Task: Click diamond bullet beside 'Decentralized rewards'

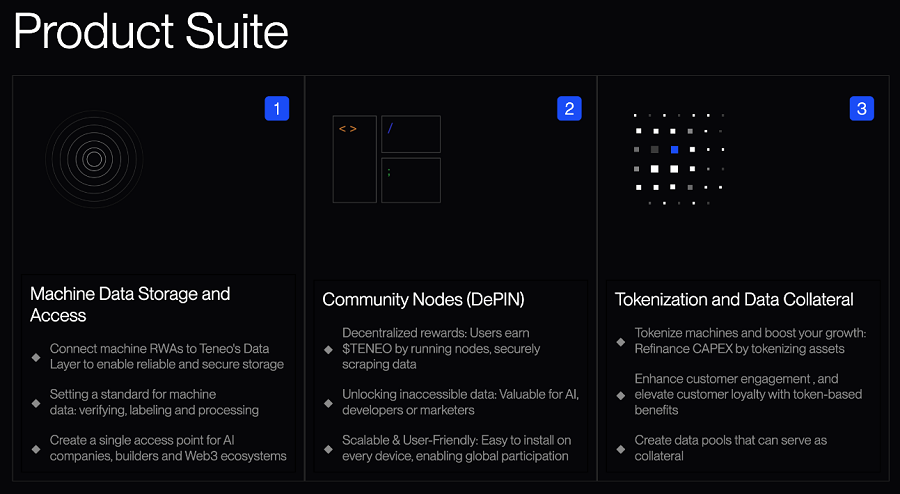Action: tap(328, 349)
